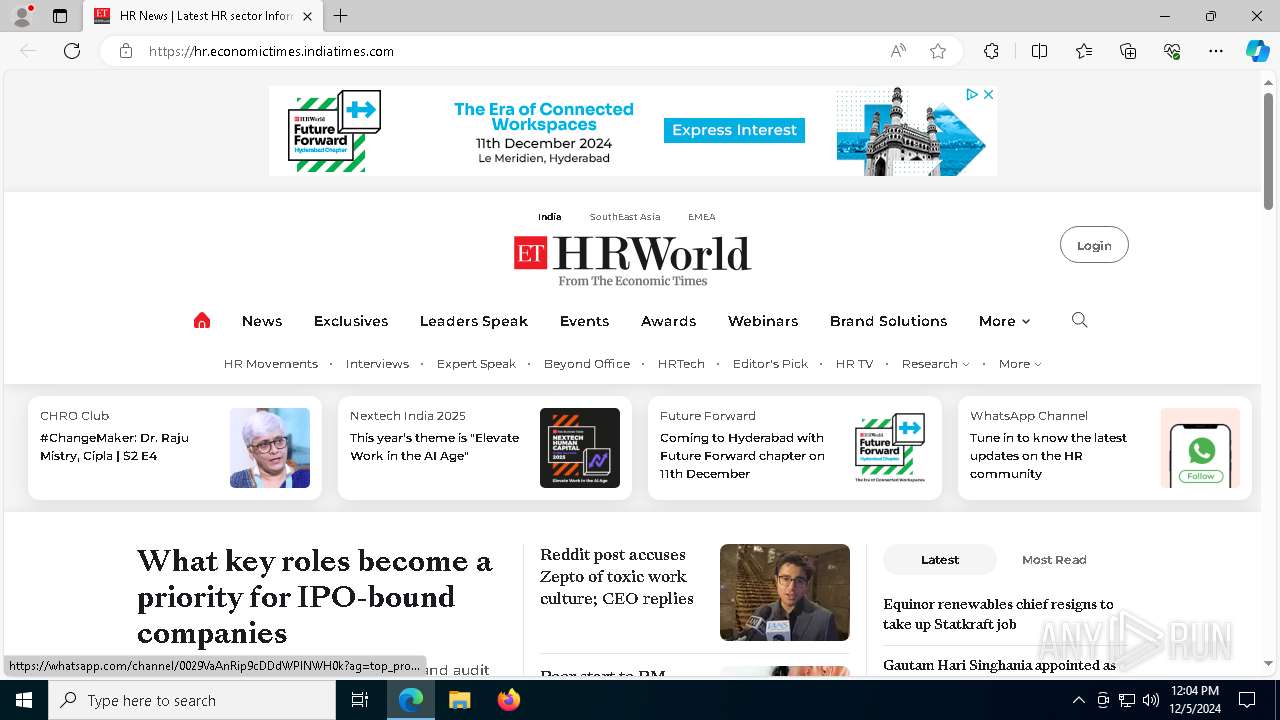The width and height of the screenshot is (1280, 720).
Task: Open the Exclusives menu
Action: (351, 321)
